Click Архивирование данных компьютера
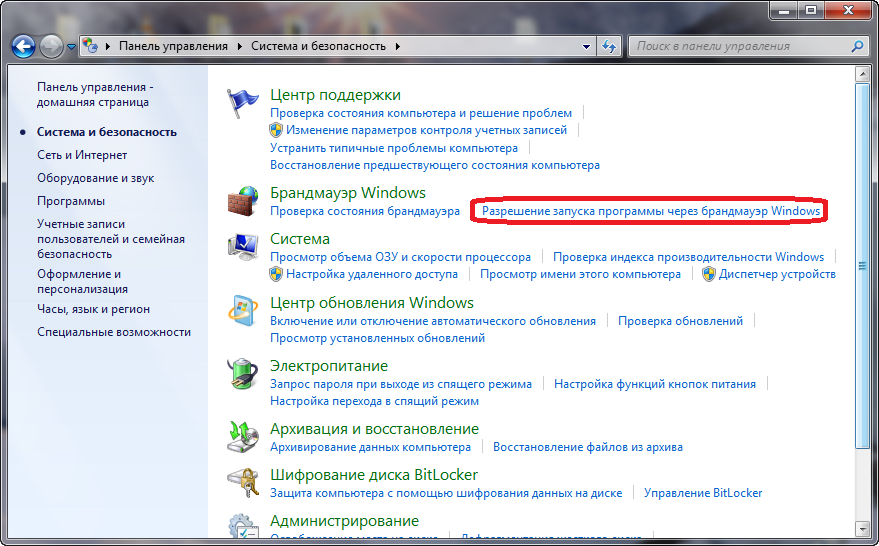 [x=371, y=447]
